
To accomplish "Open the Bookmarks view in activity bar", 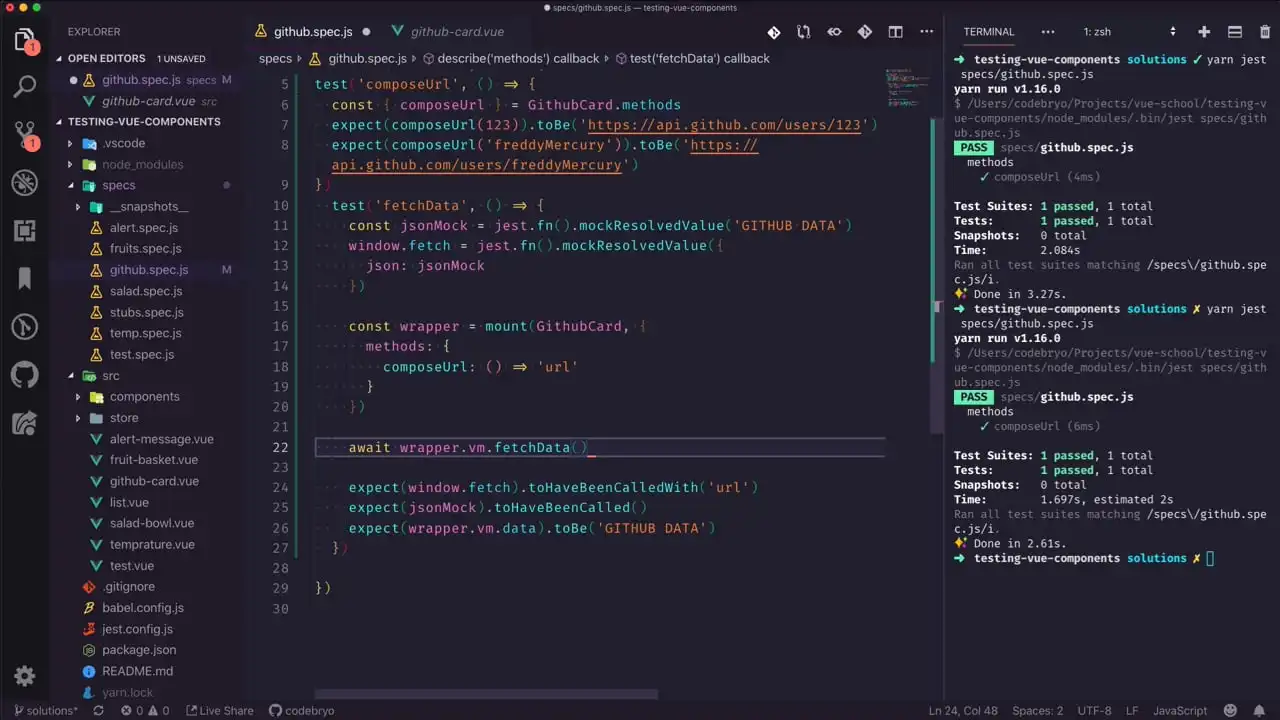I will (x=25, y=279).
